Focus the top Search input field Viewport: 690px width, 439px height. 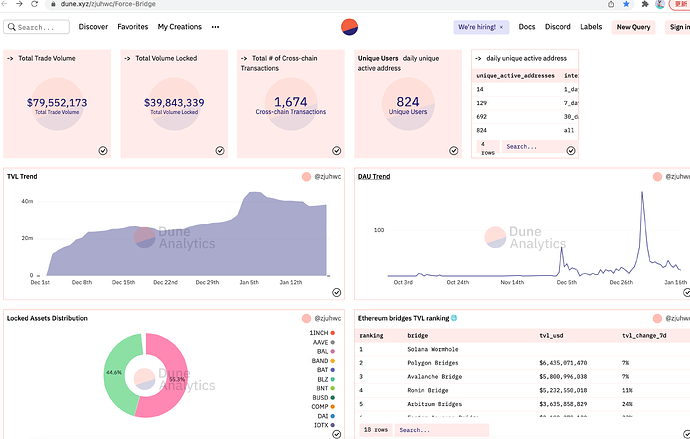tap(37, 27)
